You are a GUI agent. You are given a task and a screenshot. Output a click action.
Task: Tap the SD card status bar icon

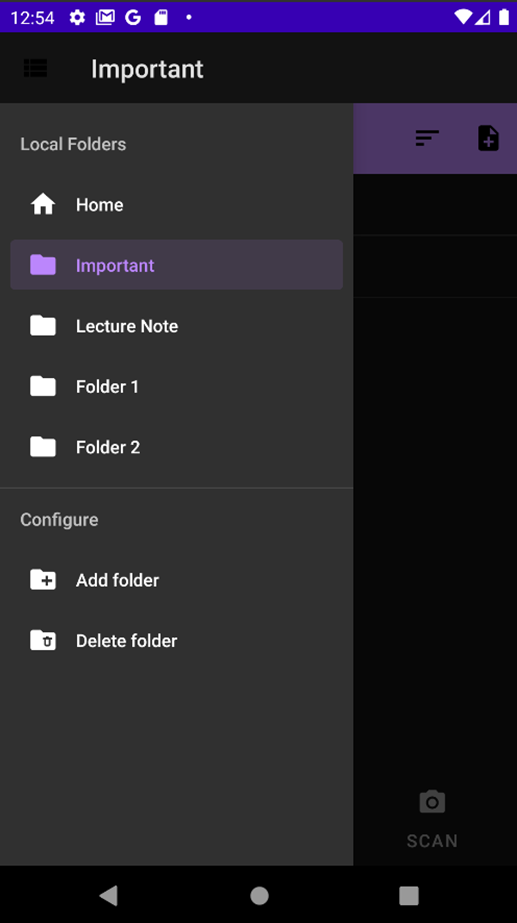click(161, 17)
